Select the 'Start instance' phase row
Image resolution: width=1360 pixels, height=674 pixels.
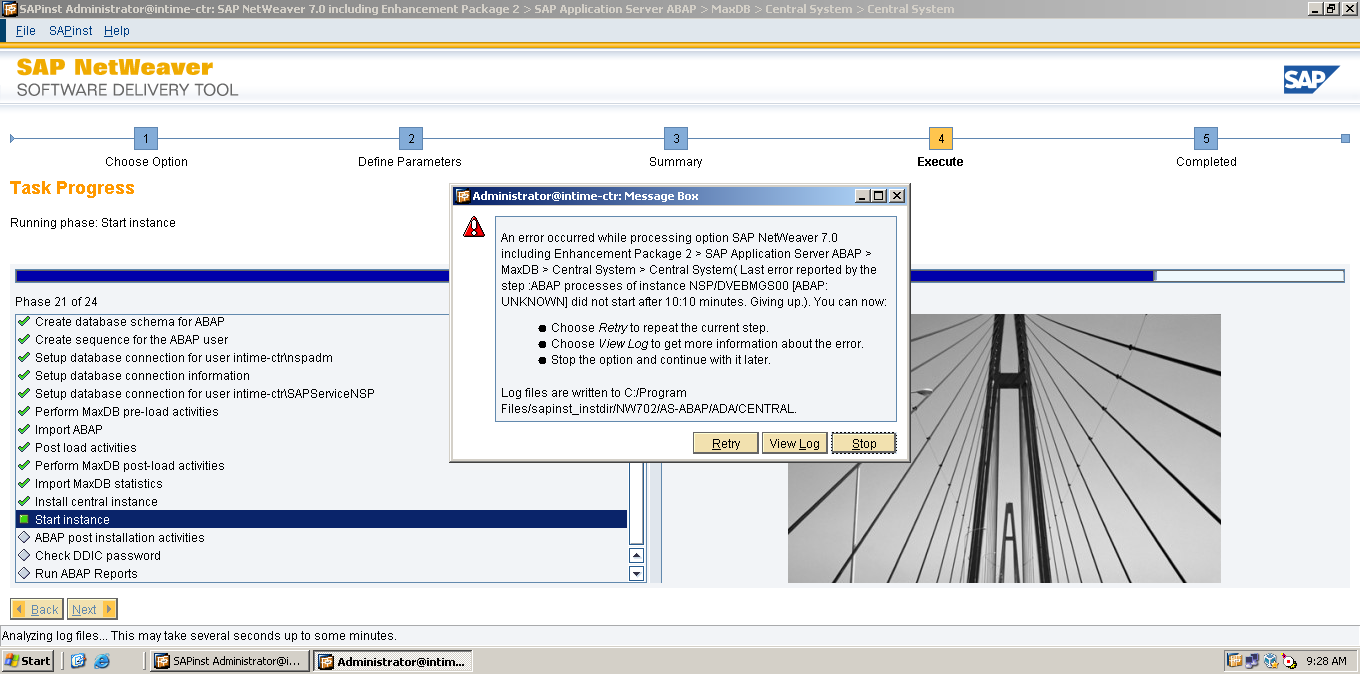point(321,519)
